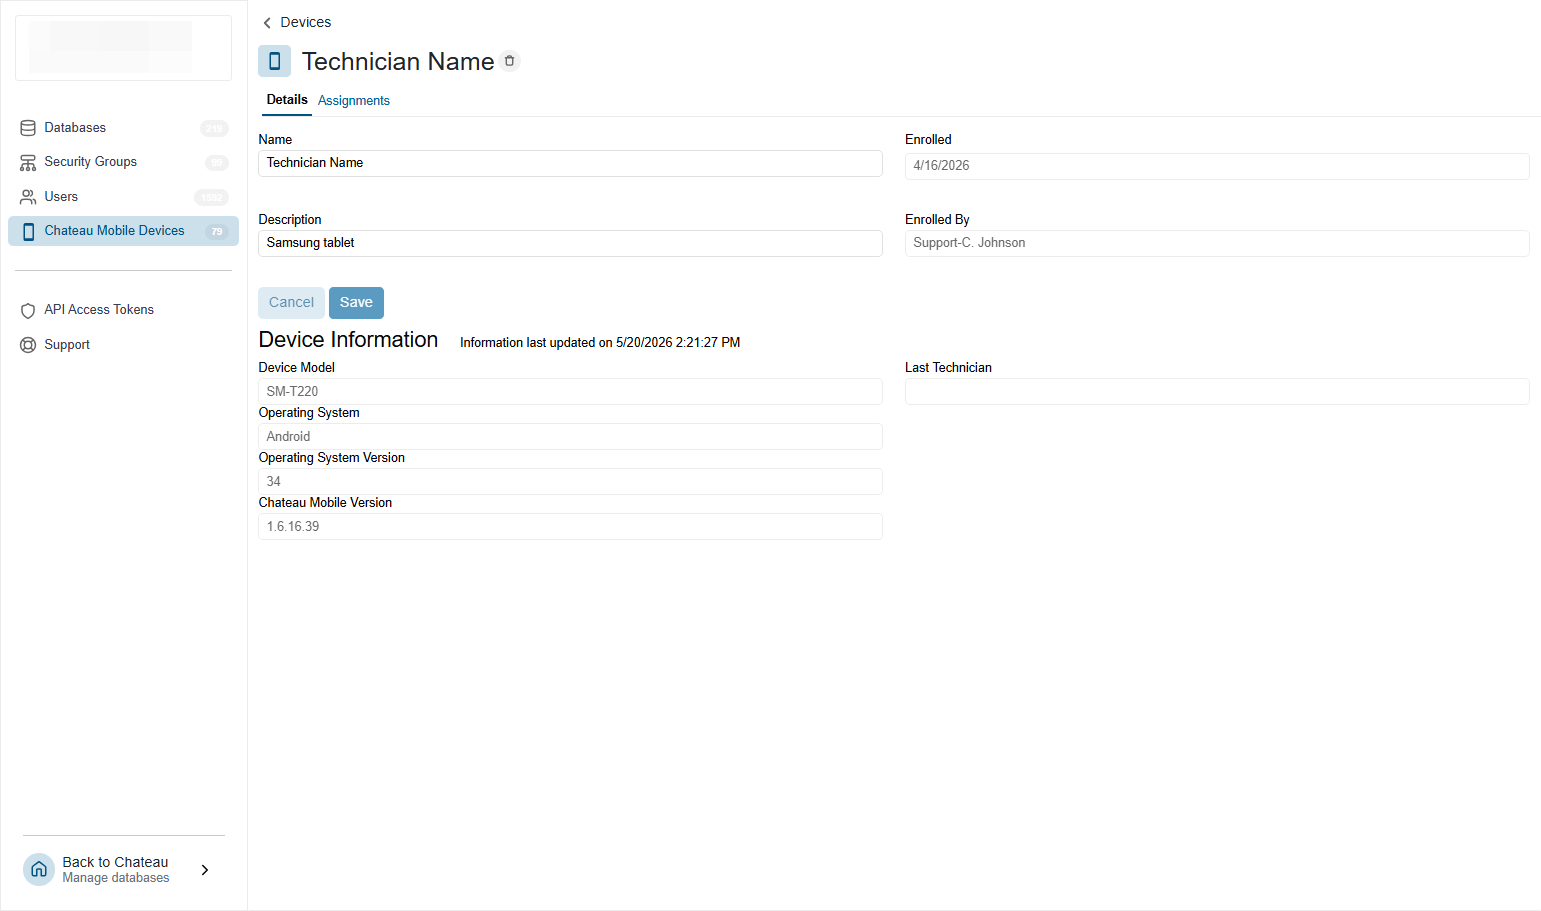Switch to the Assignments tab
Screen dimensions: 1541x911
coord(354,100)
